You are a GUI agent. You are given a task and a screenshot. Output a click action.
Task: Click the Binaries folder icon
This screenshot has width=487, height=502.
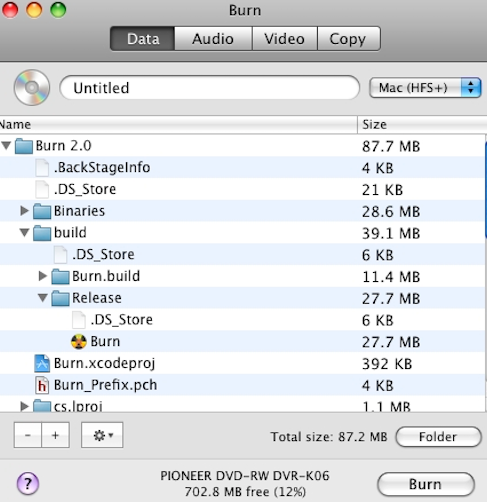tap(42, 211)
